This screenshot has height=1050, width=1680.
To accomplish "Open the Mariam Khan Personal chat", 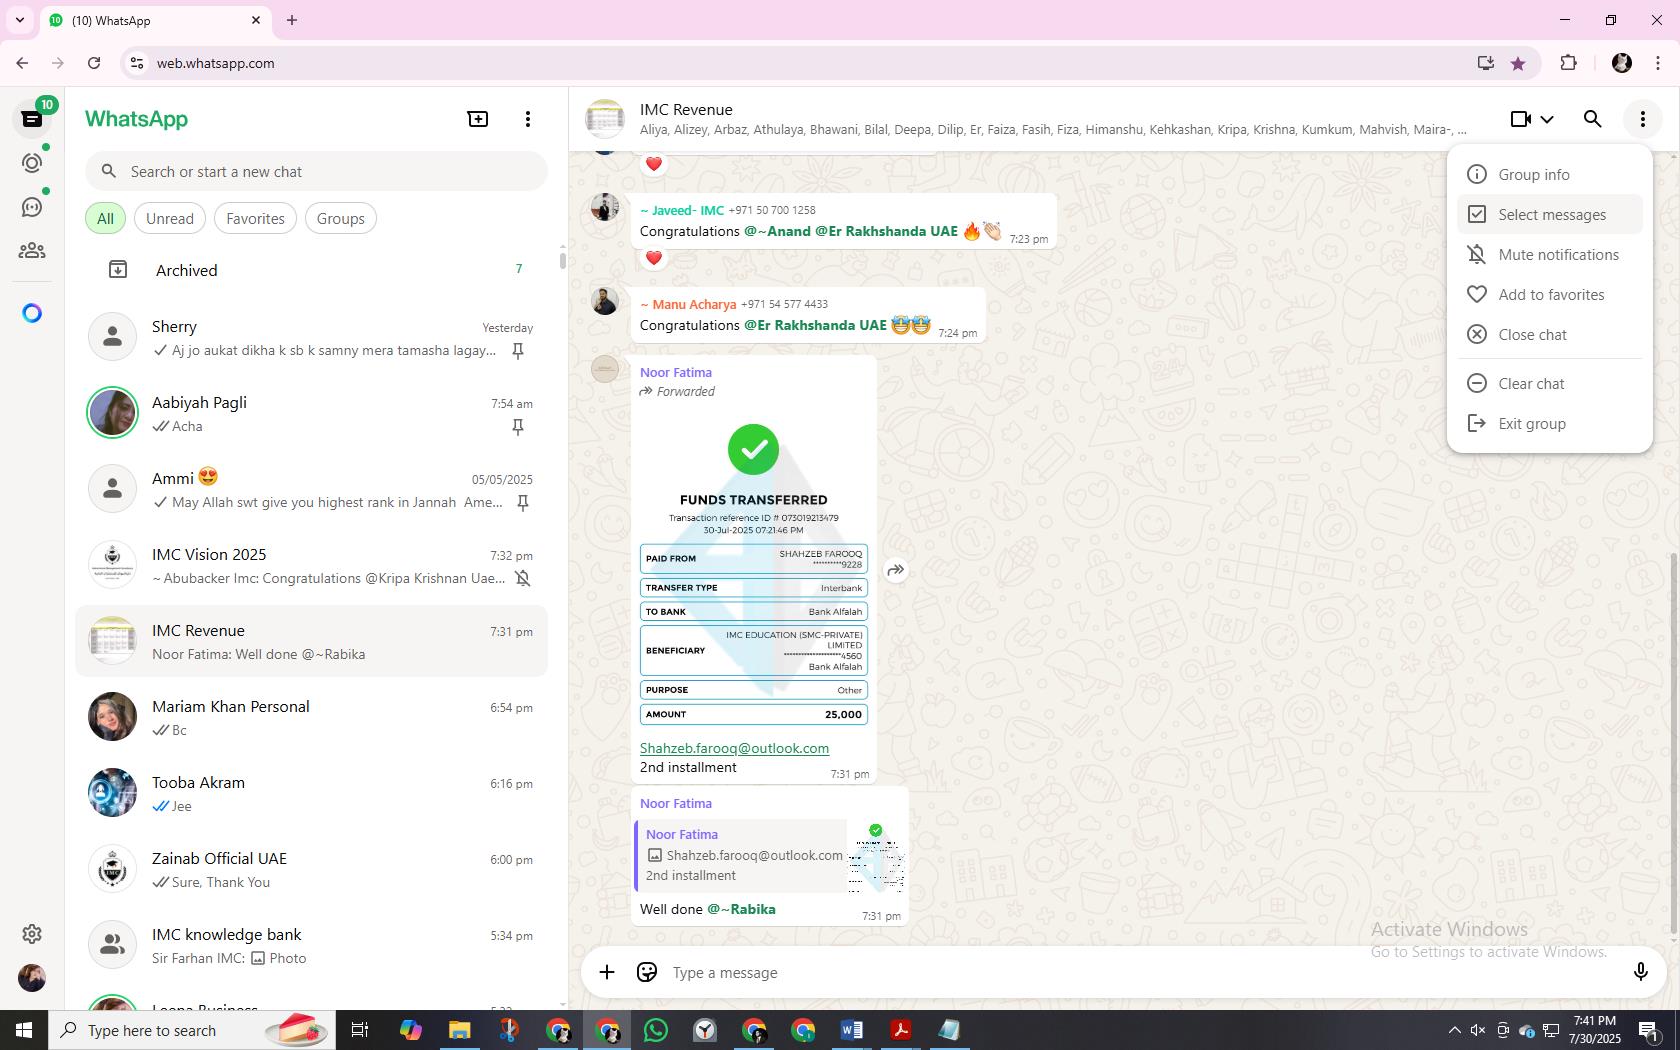I will 312,717.
